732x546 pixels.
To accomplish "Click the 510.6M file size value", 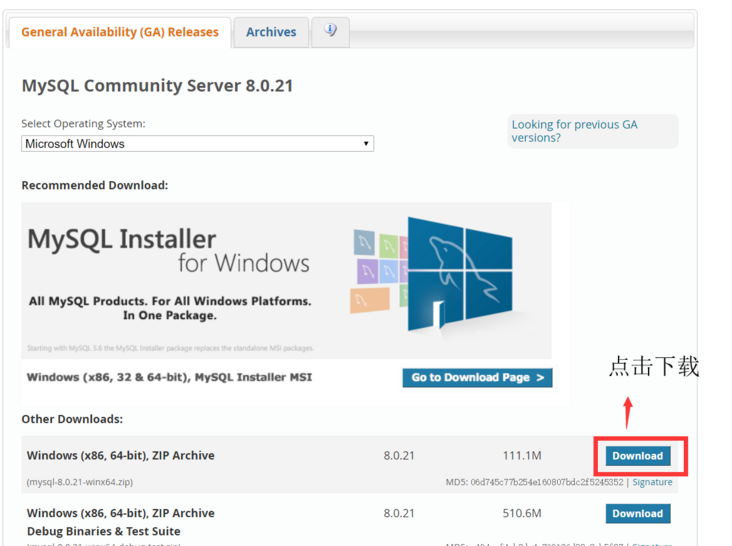I will (522, 513).
